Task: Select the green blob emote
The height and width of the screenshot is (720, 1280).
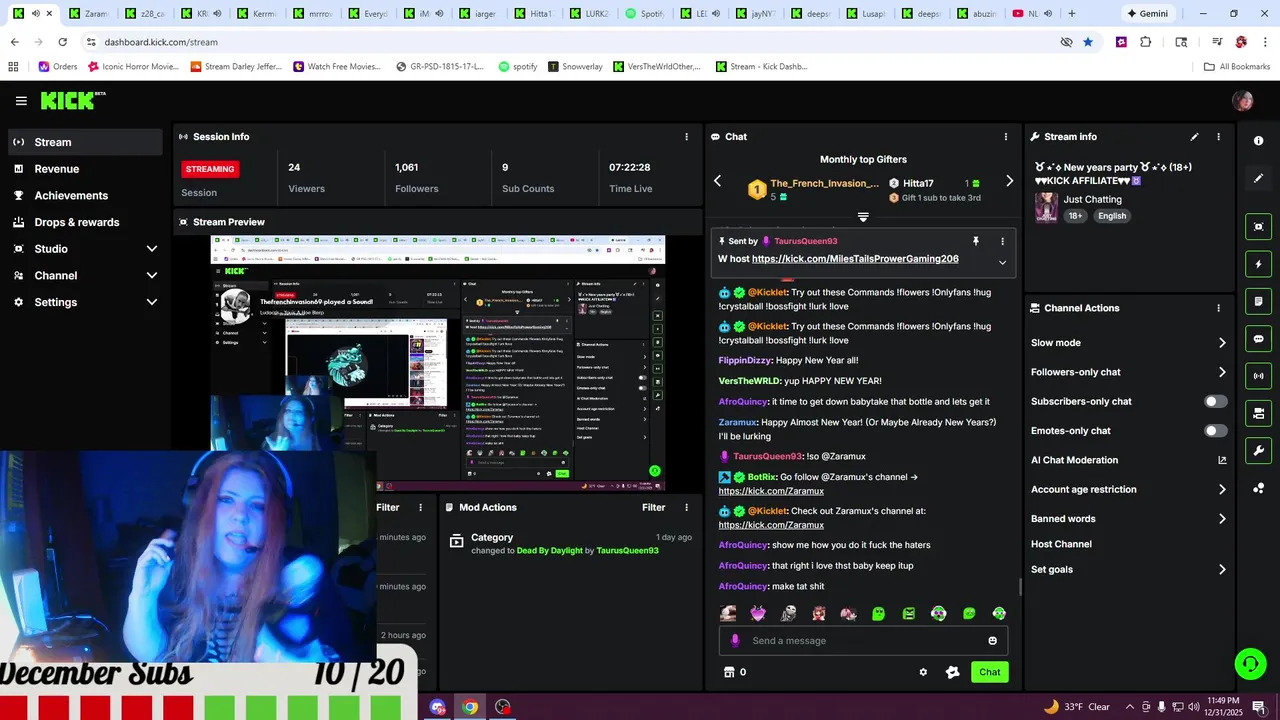Action: pos(878,614)
